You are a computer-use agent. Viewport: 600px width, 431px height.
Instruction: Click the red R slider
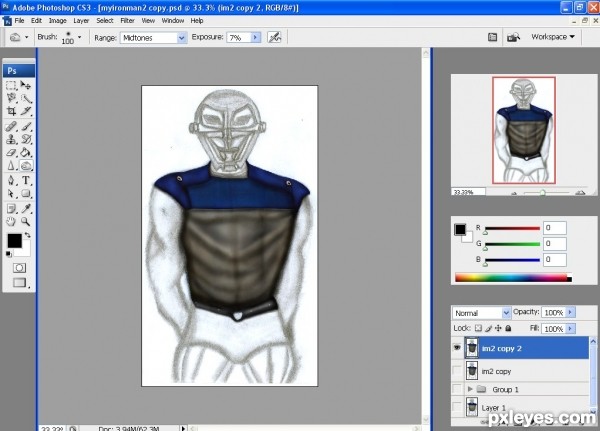coord(512,229)
